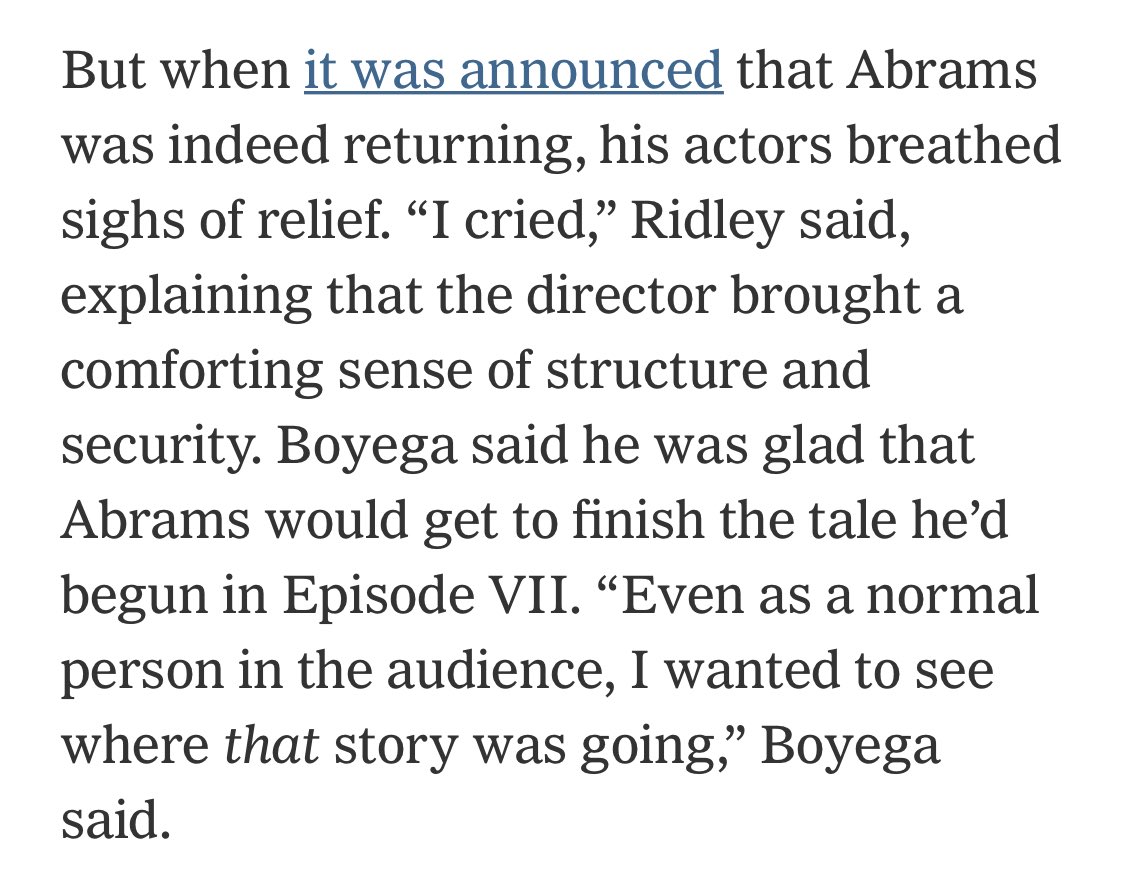The image size is (1124, 880).
Task: Click the word 'finish' in the paragraph
Action: click(638, 520)
